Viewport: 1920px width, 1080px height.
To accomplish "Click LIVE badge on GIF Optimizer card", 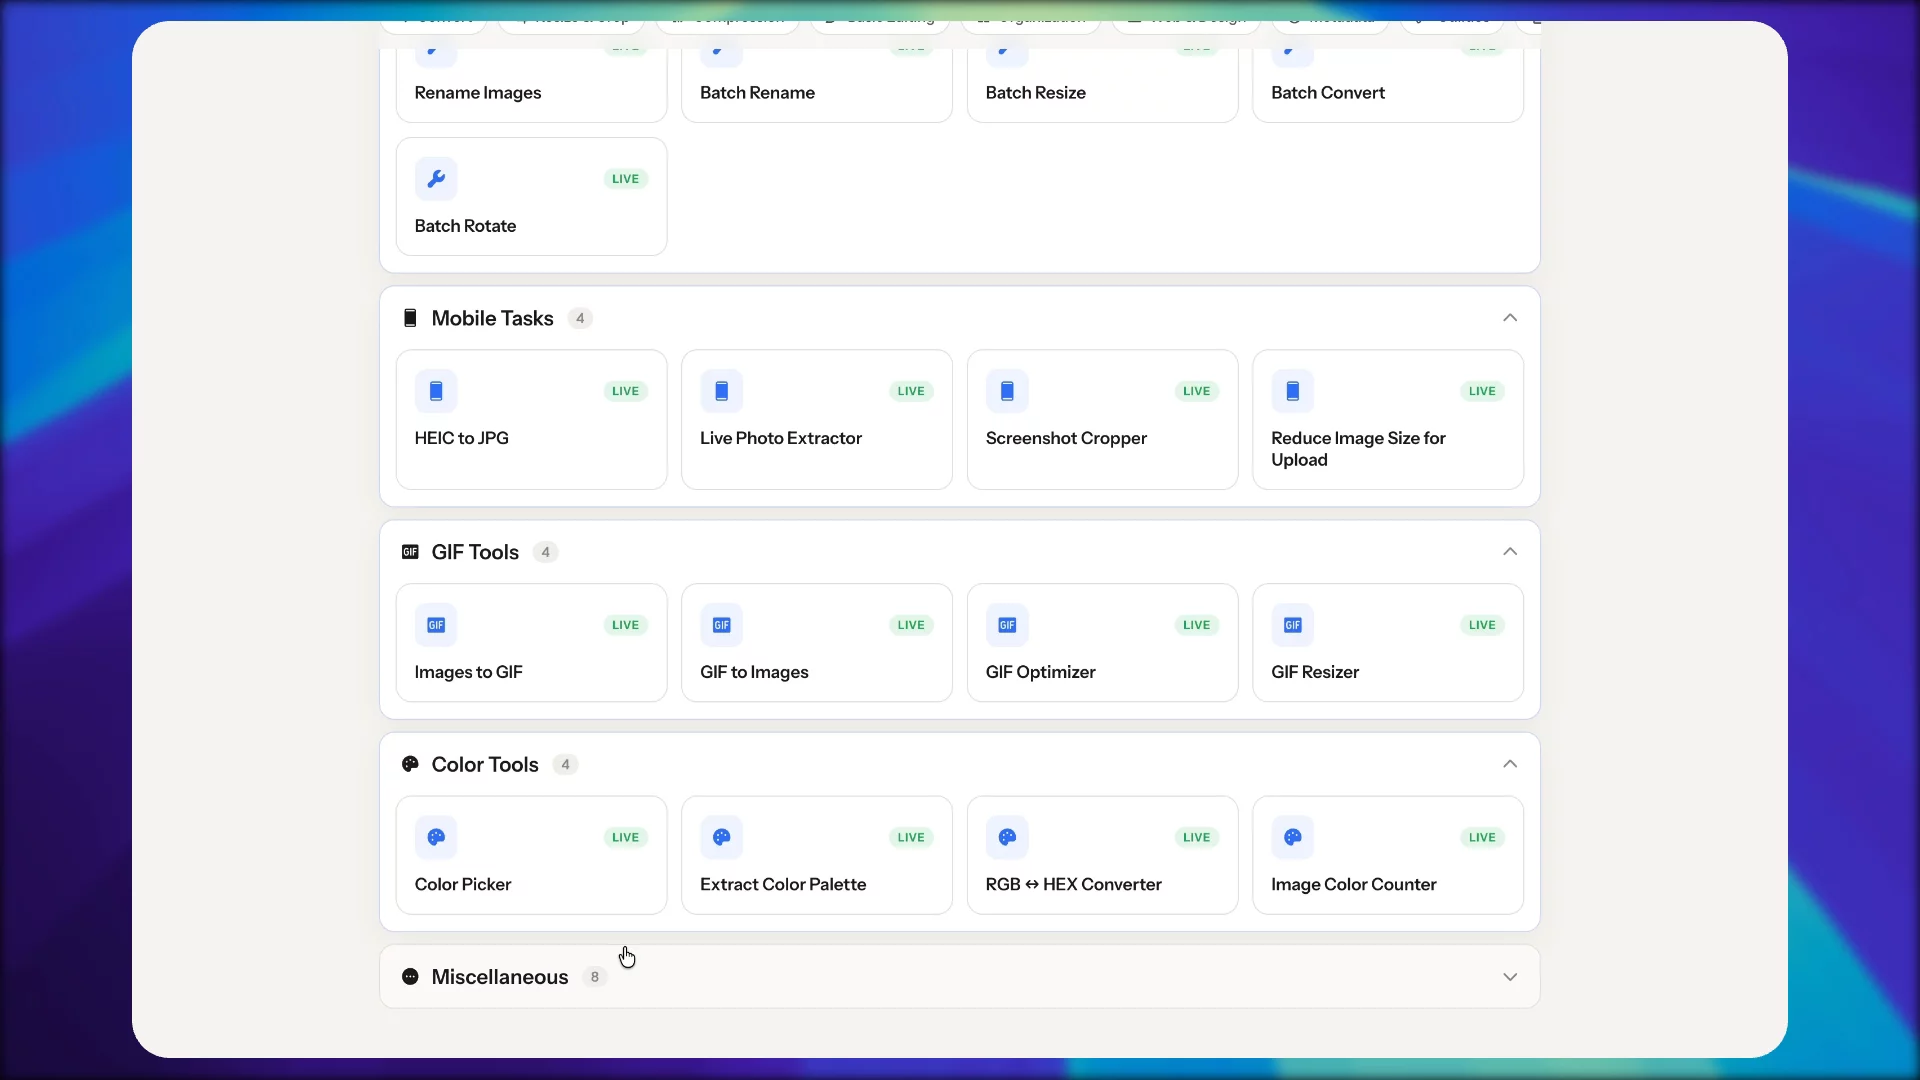I will (x=1197, y=625).
